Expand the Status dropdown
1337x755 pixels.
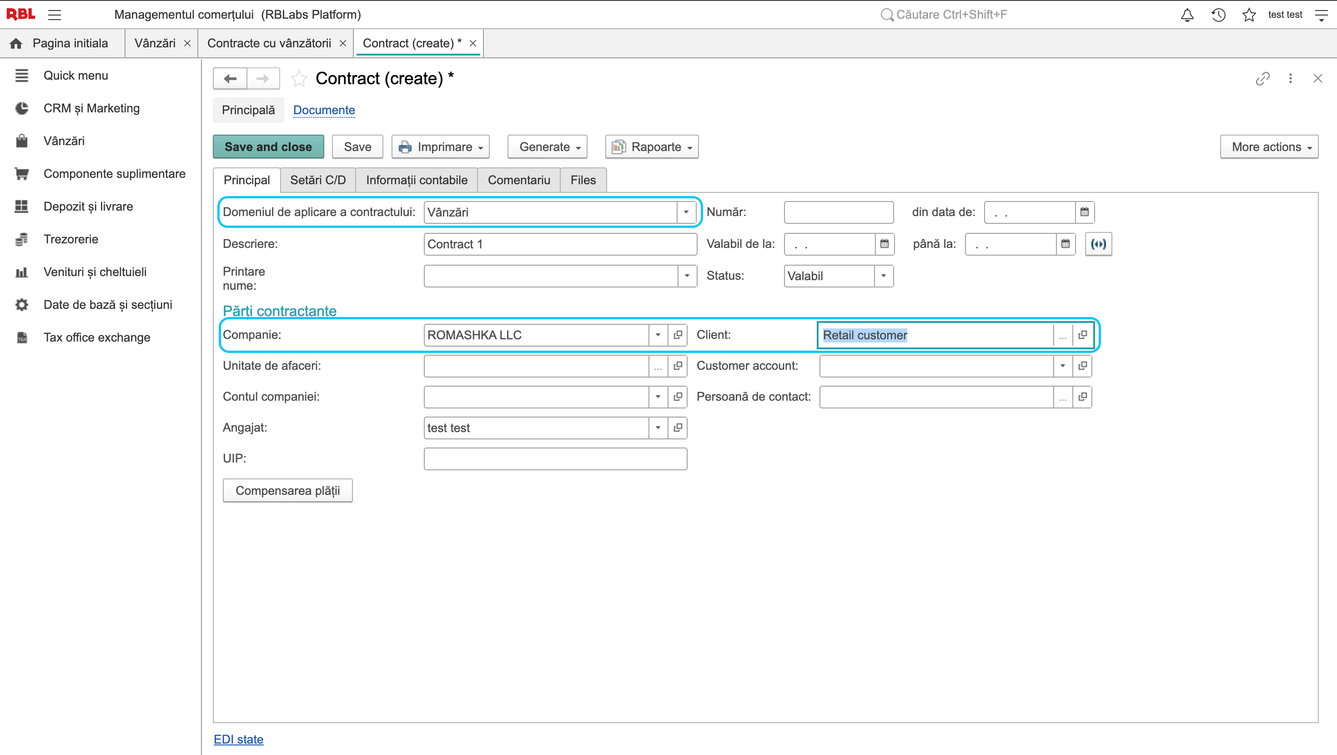pos(883,276)
